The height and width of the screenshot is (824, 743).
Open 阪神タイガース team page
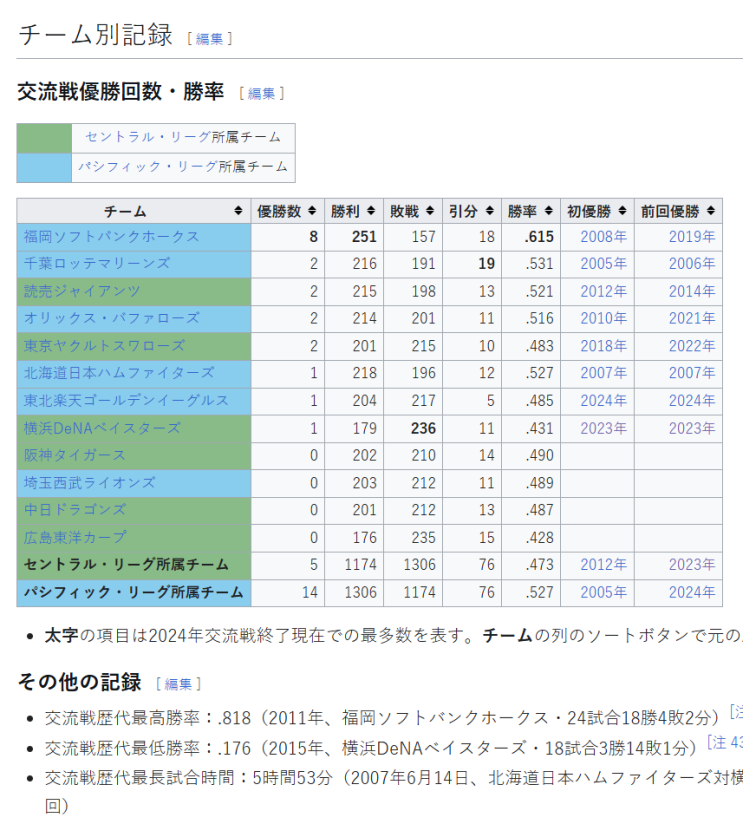point(75,455)
